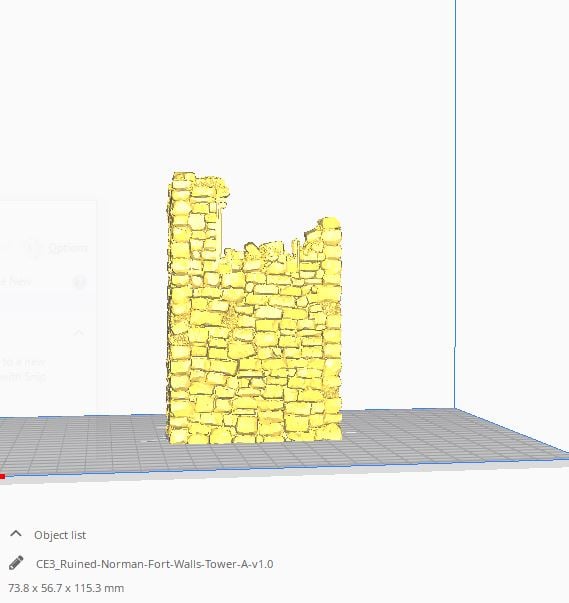Collapse the Object list chevron

click(x=16, y=534)
